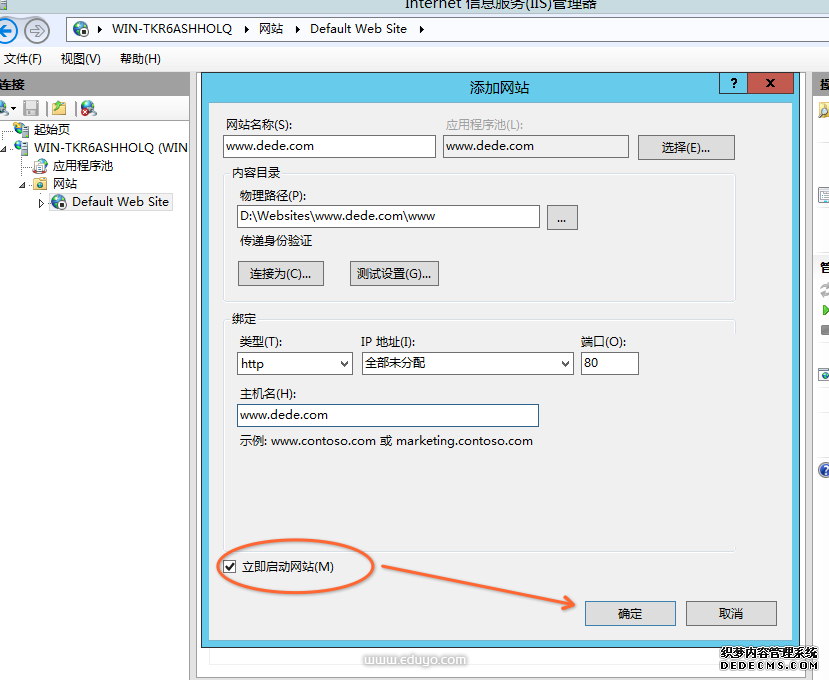Open the binding Type dropdown showing http

(x=294, y=364)
